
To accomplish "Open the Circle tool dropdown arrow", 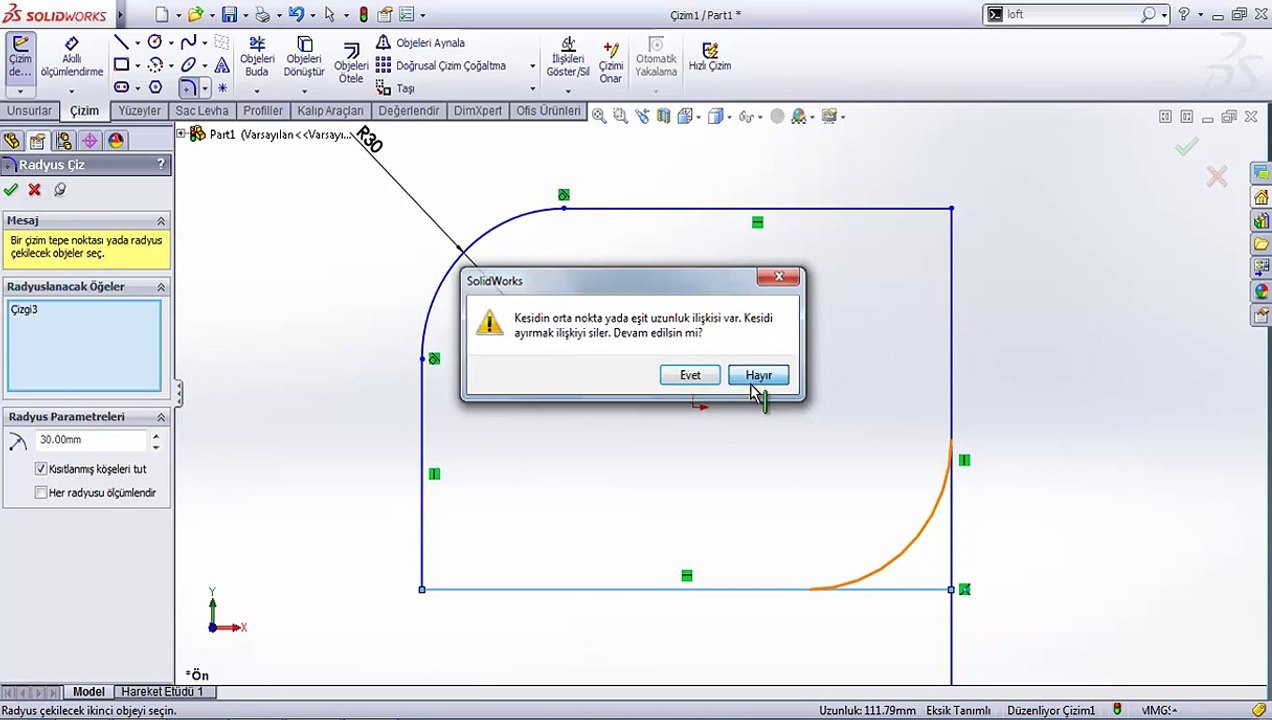I will [171, 43].
